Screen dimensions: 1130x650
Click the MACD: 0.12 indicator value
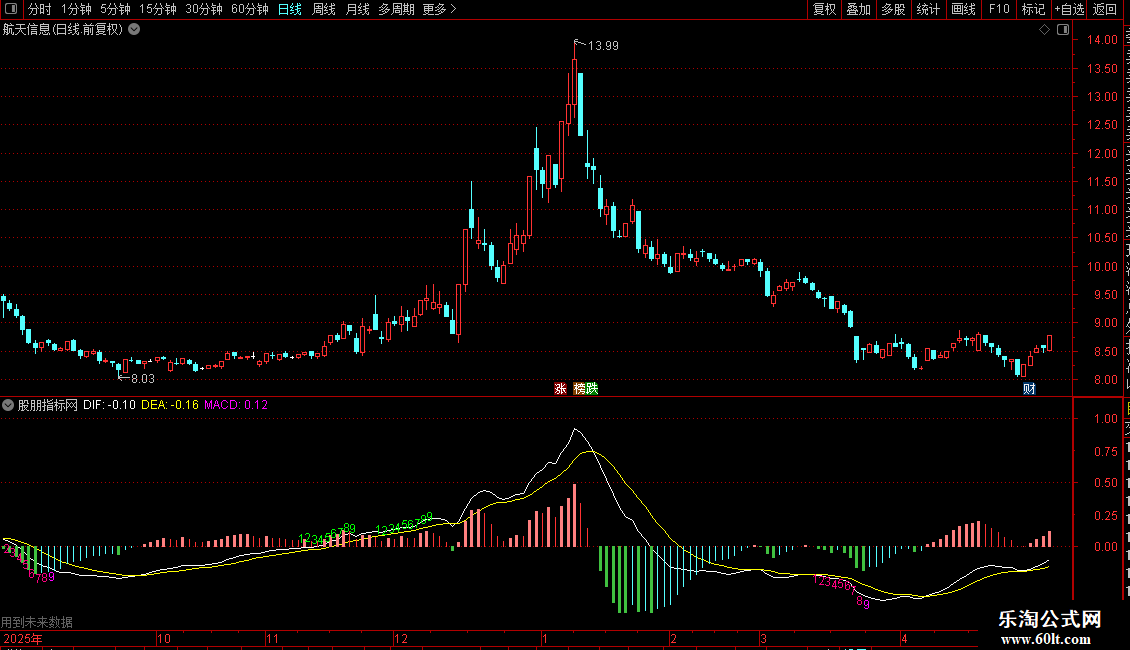(x=236, y=405)
